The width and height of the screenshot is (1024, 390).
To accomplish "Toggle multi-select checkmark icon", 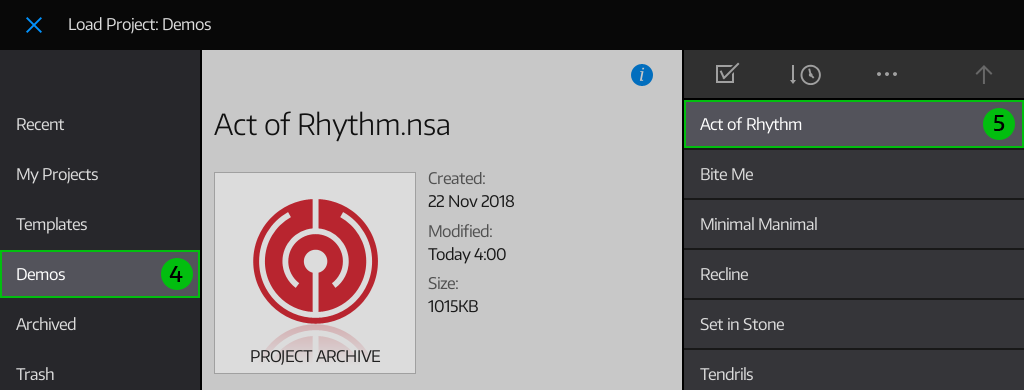I will click(x=727, y=74).
